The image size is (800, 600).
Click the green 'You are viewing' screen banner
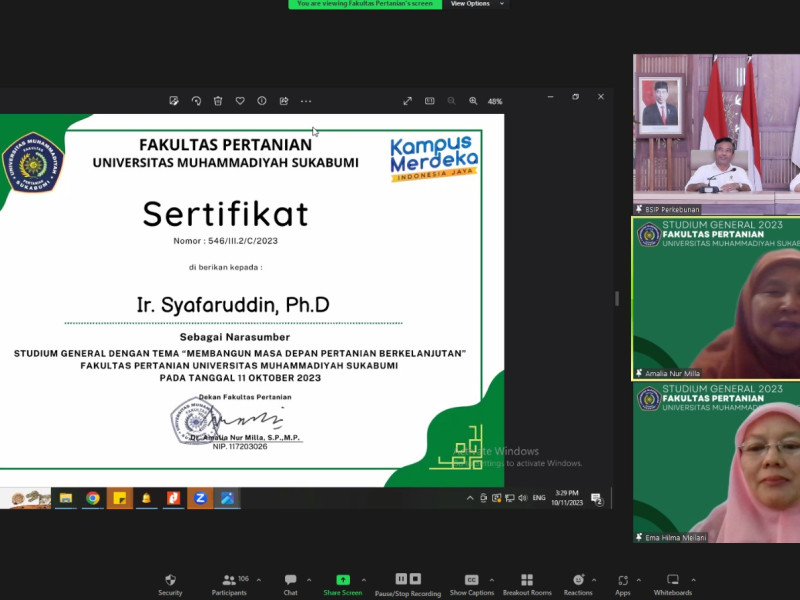365,4
